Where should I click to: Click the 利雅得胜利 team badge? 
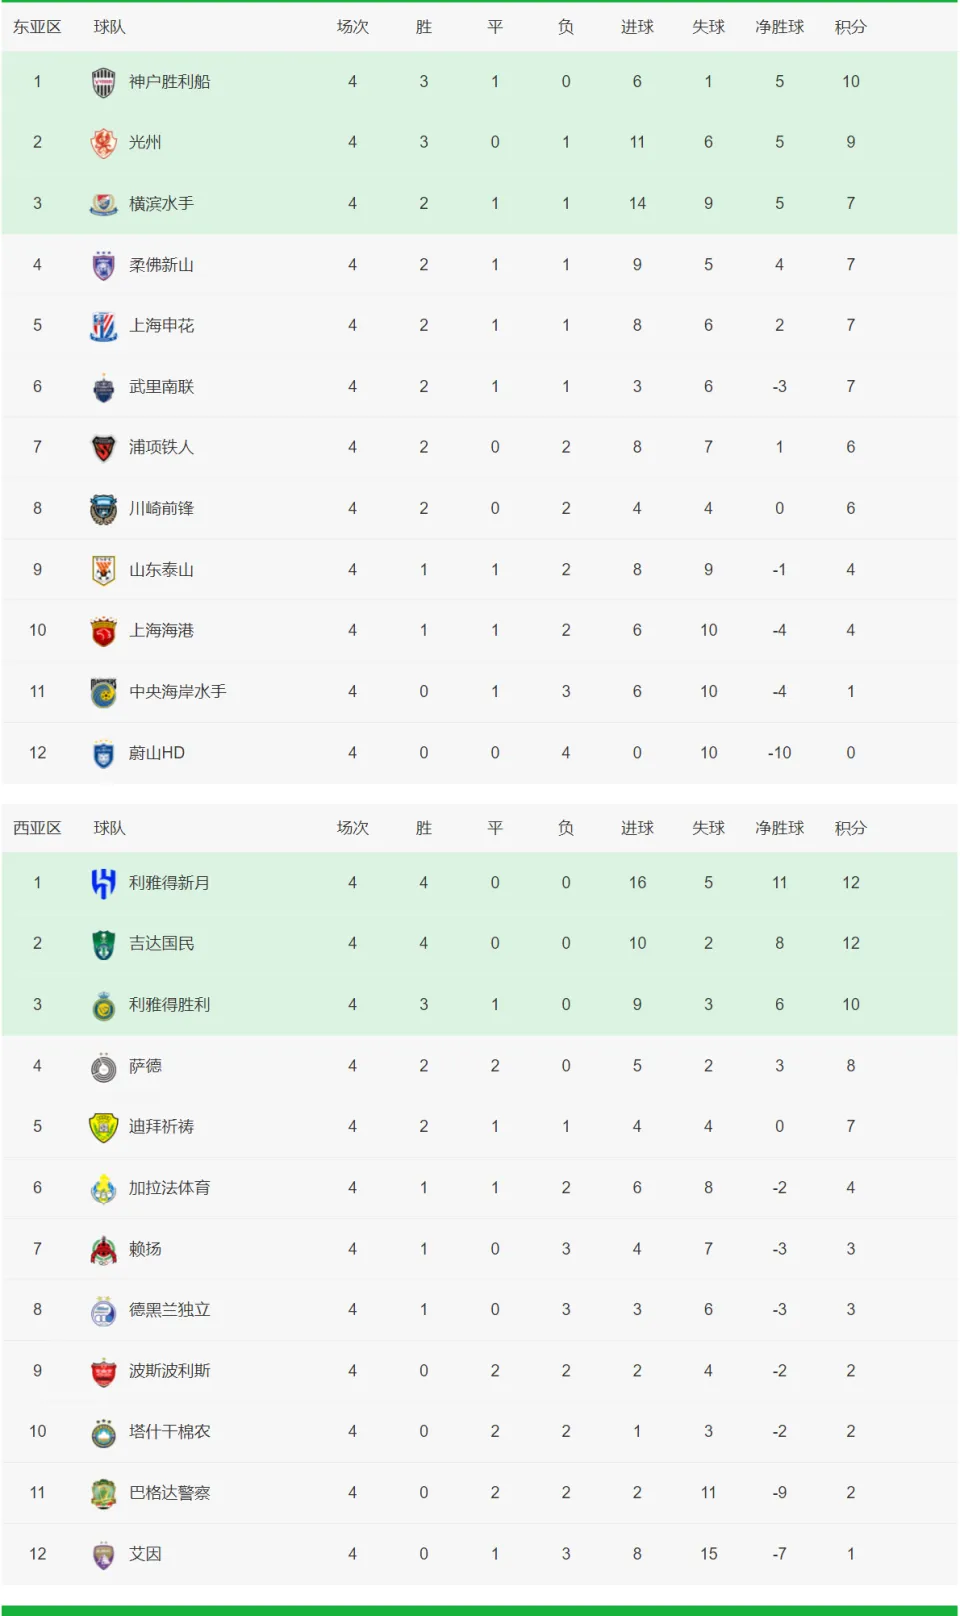pos(103,1005)
